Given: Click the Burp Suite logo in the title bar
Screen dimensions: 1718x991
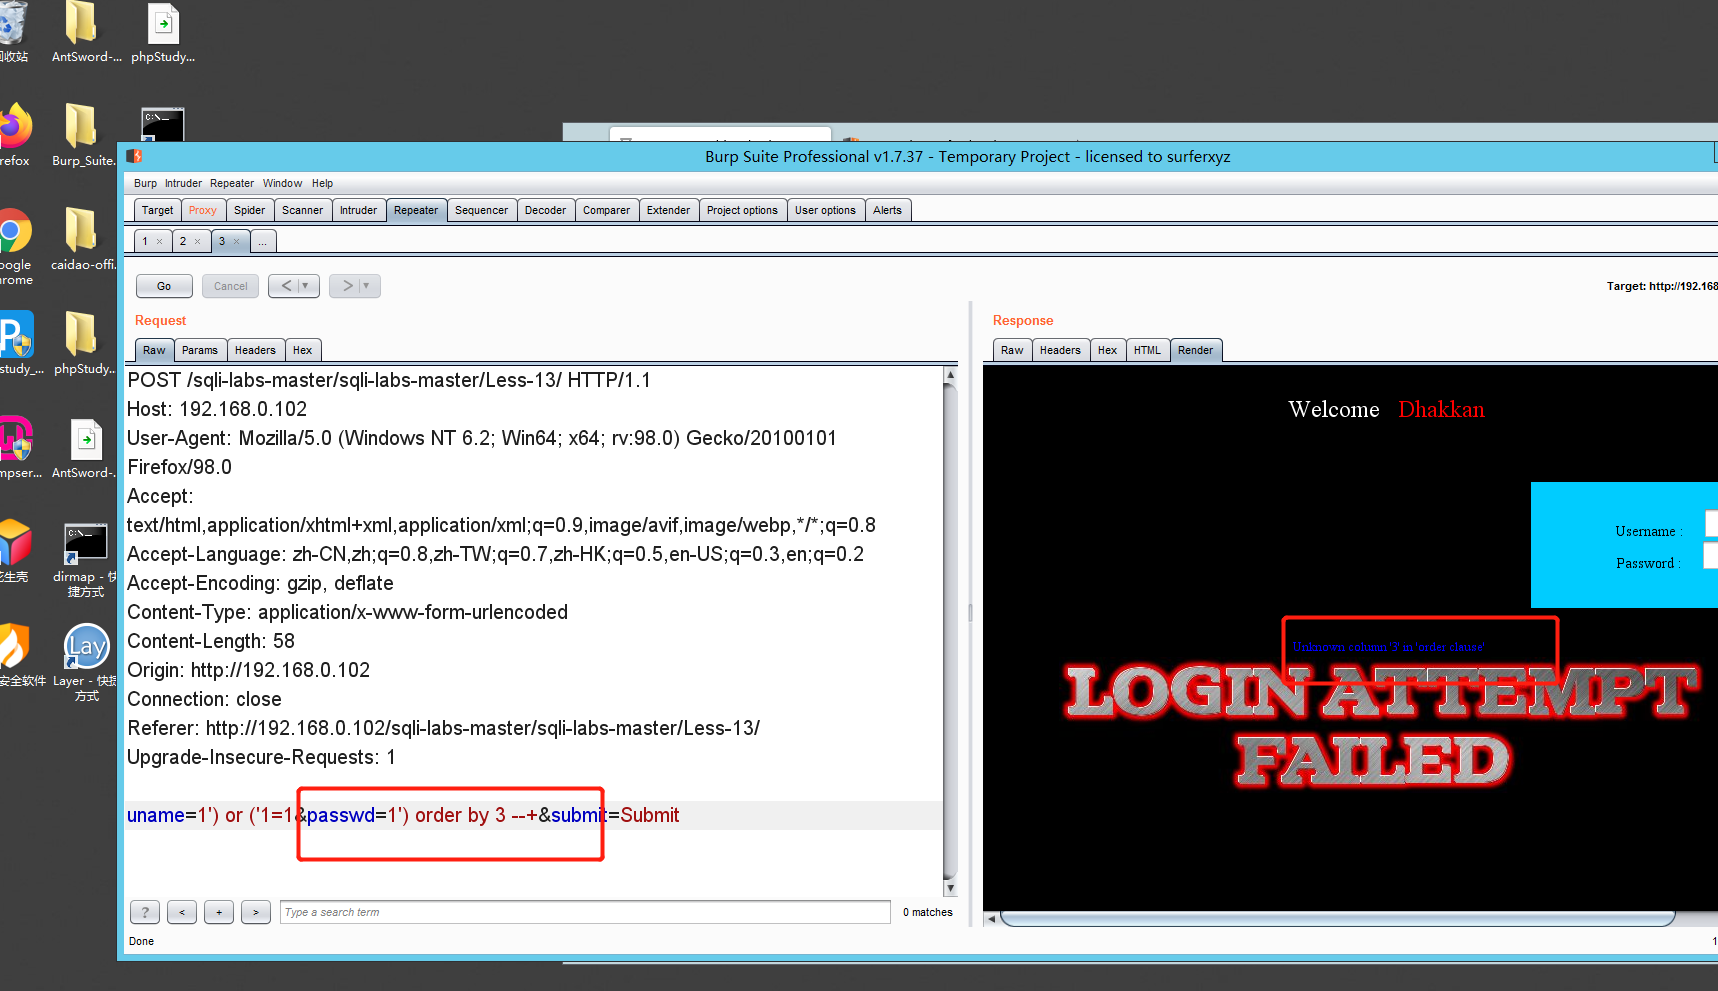Looking at the screenshot, I should coord(134,156).
